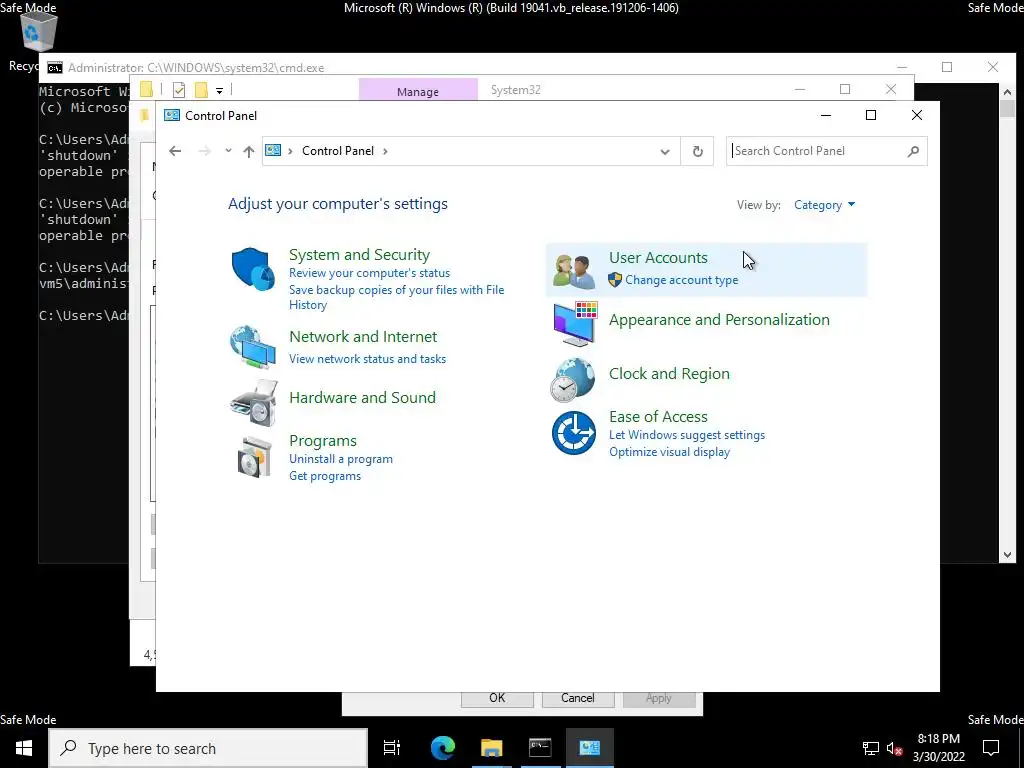Open the recent locations dropdown arrow
The image size is (1024, 768).
click(228, 151)
